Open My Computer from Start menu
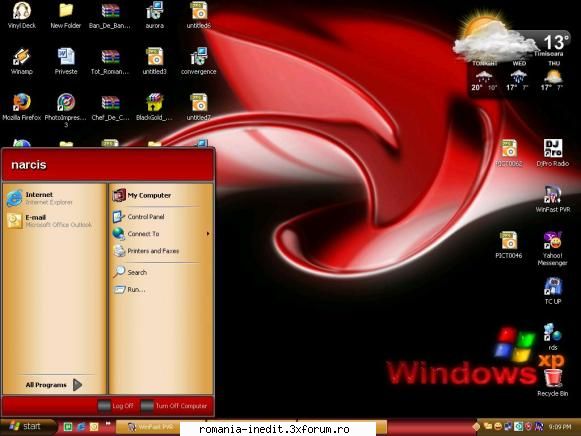Screen dimensions: 581x436 coord(161,195)
